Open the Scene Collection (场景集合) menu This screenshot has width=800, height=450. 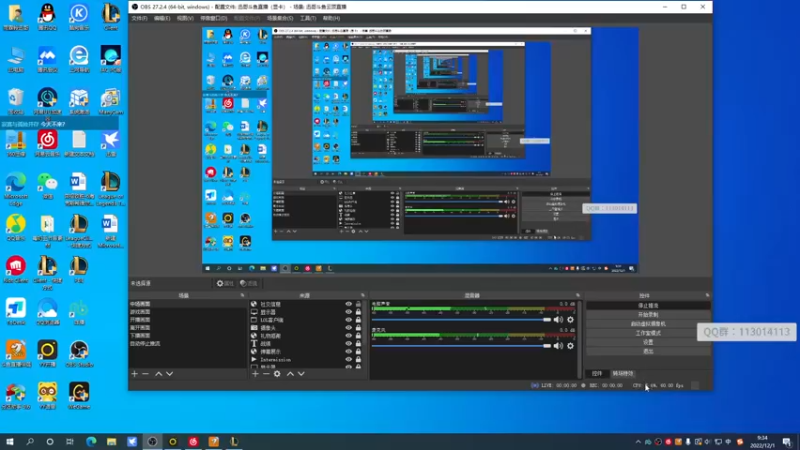pyautogui.click(x=280, y=18)
